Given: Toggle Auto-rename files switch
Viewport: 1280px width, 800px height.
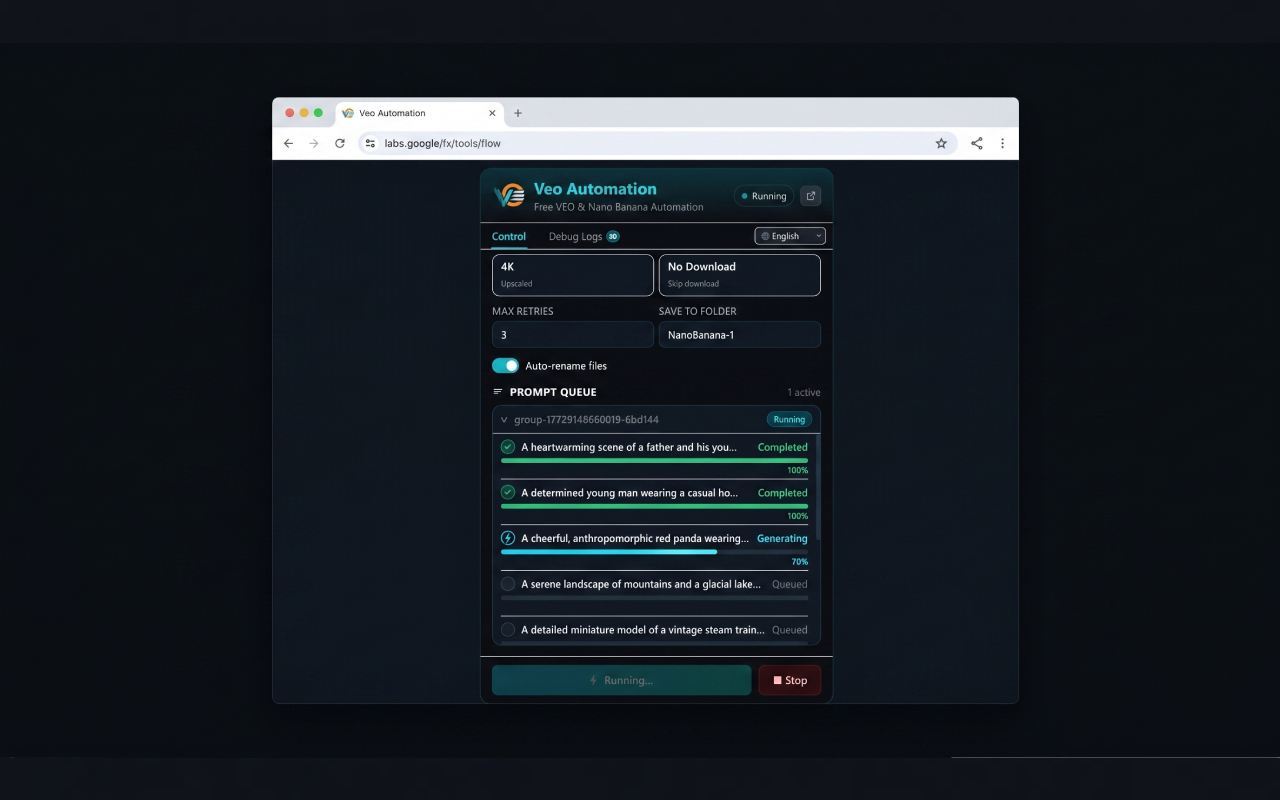Looking at the screenshot, I should pyautogui.click(x=505, y=366).
